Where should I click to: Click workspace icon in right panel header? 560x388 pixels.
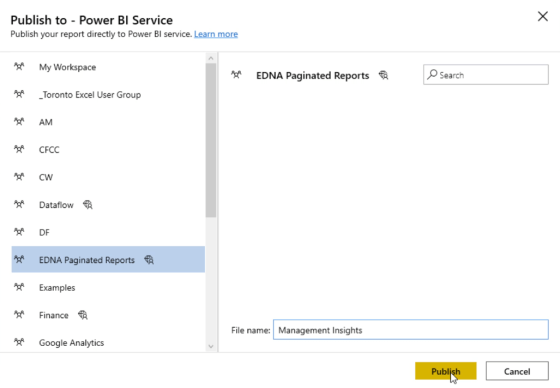(x=236, y=75)
